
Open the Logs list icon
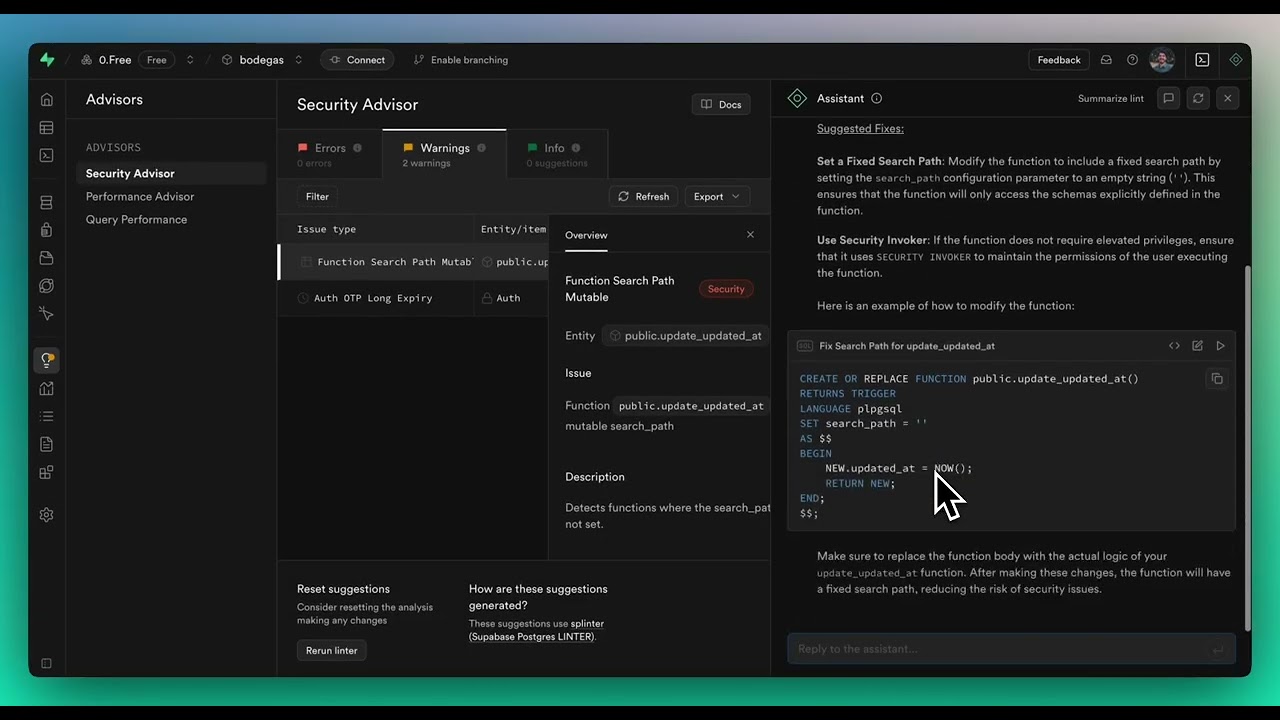point(46,416)
